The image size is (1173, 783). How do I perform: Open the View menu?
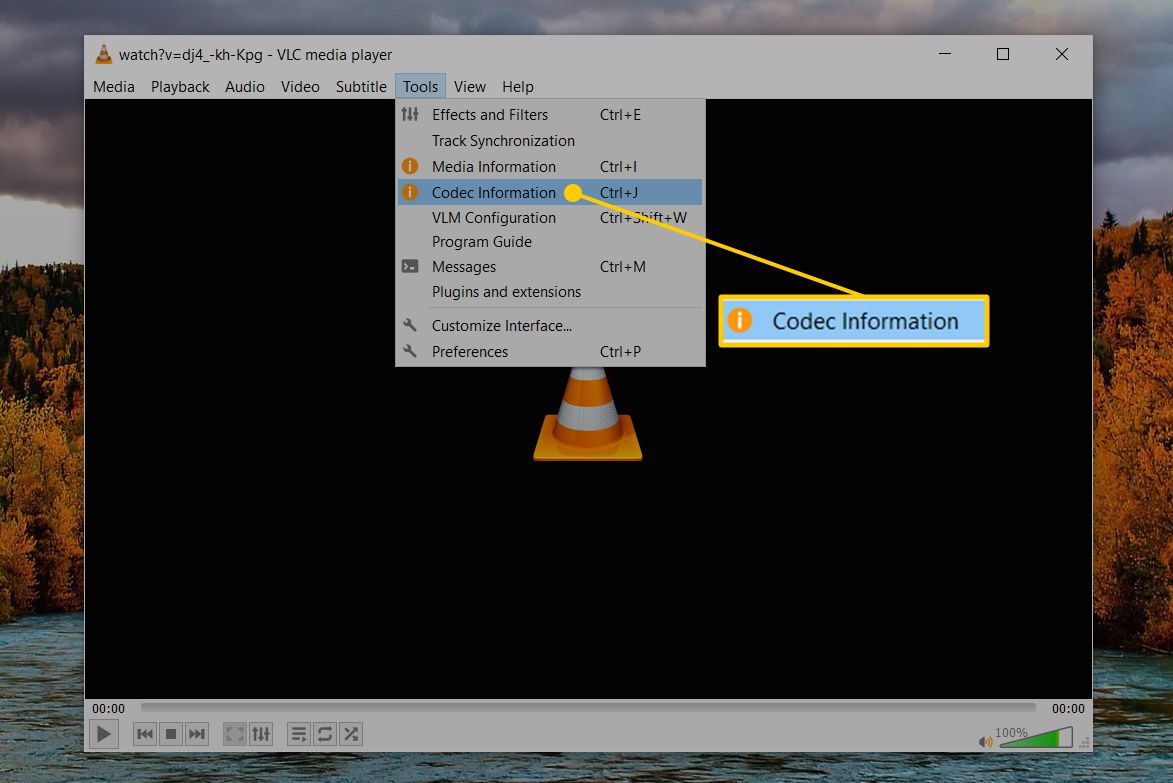[x=470, y=87]
